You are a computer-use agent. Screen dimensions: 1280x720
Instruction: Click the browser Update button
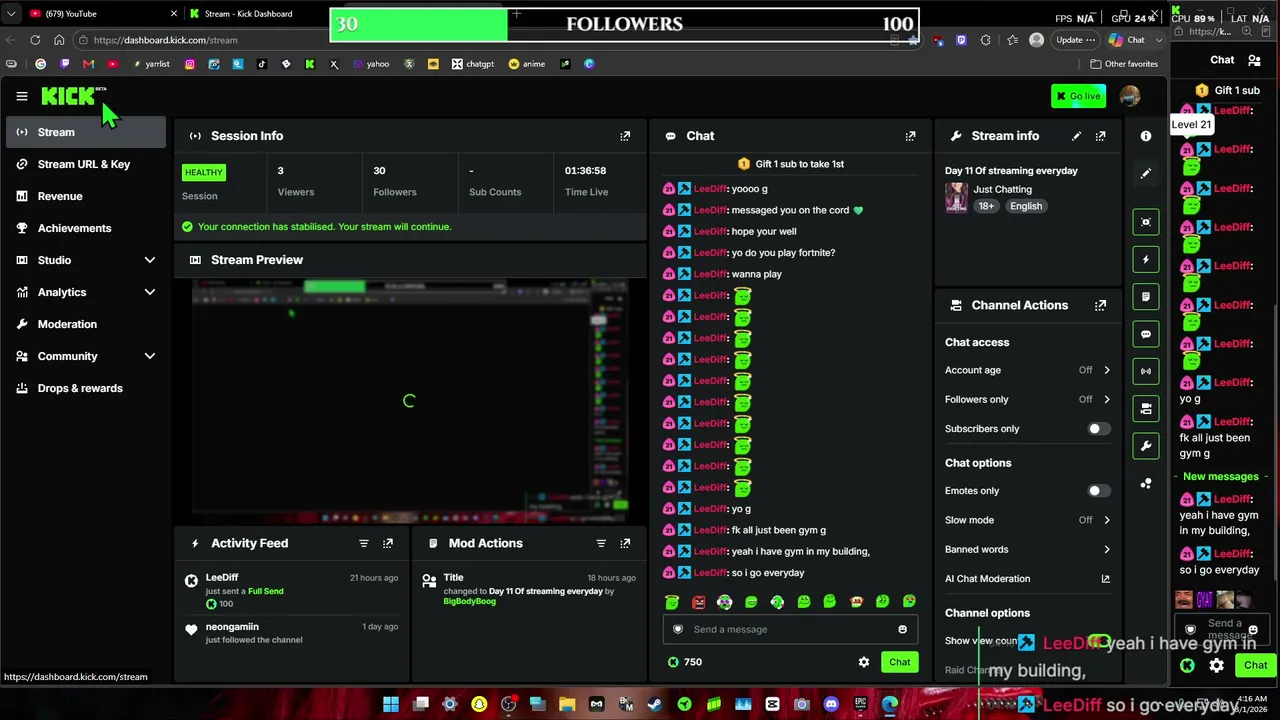tap(1075, 40)
